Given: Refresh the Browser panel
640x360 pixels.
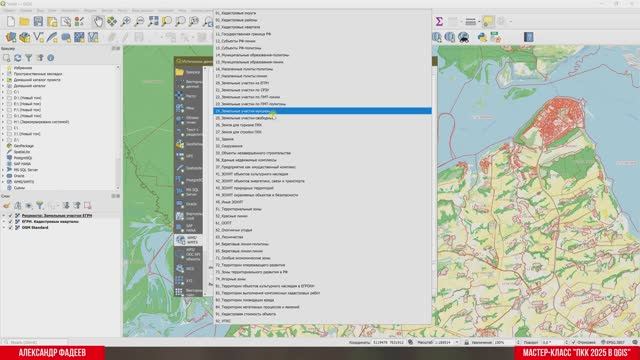Looking at the screenshot, I should 18,58.
